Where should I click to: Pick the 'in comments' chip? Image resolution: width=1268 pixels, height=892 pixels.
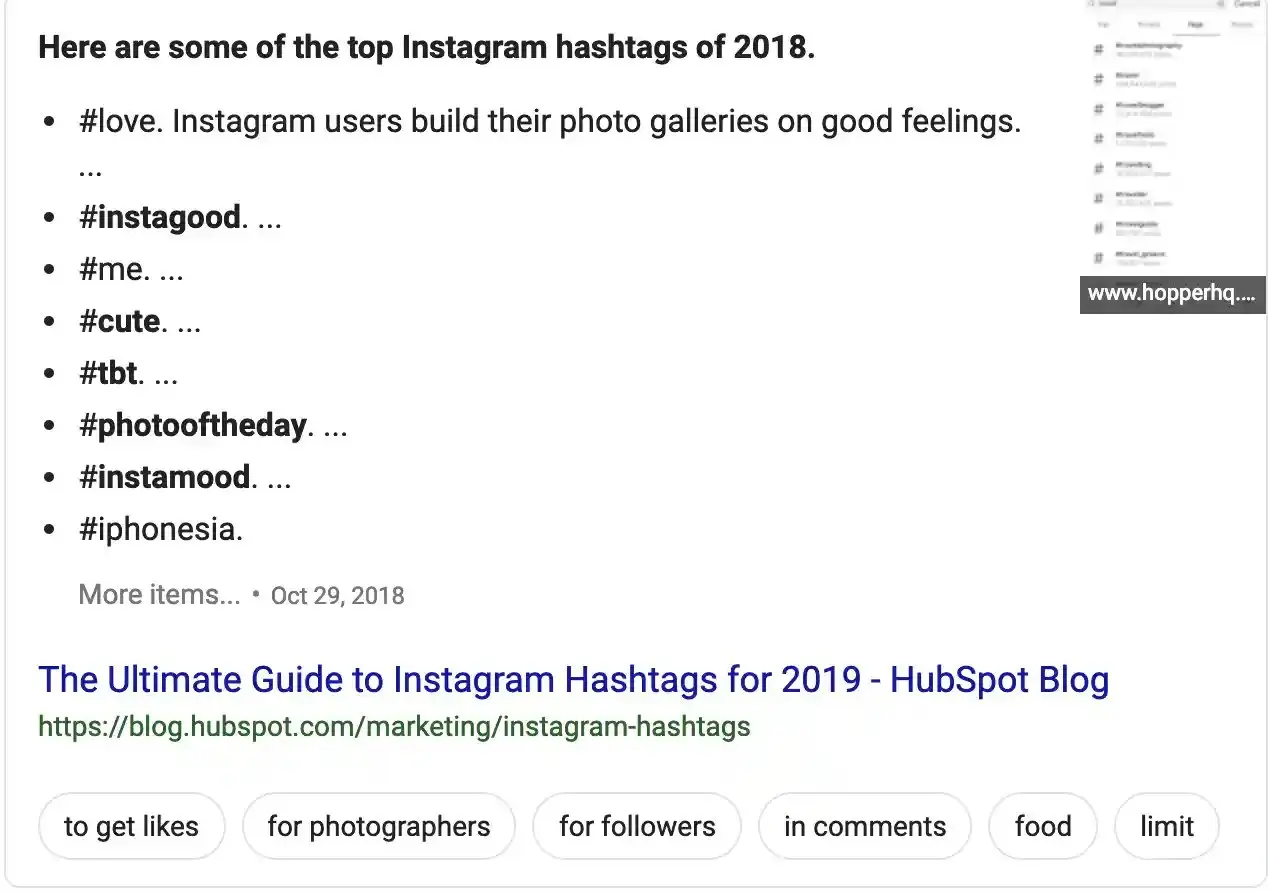click(864, 826)
